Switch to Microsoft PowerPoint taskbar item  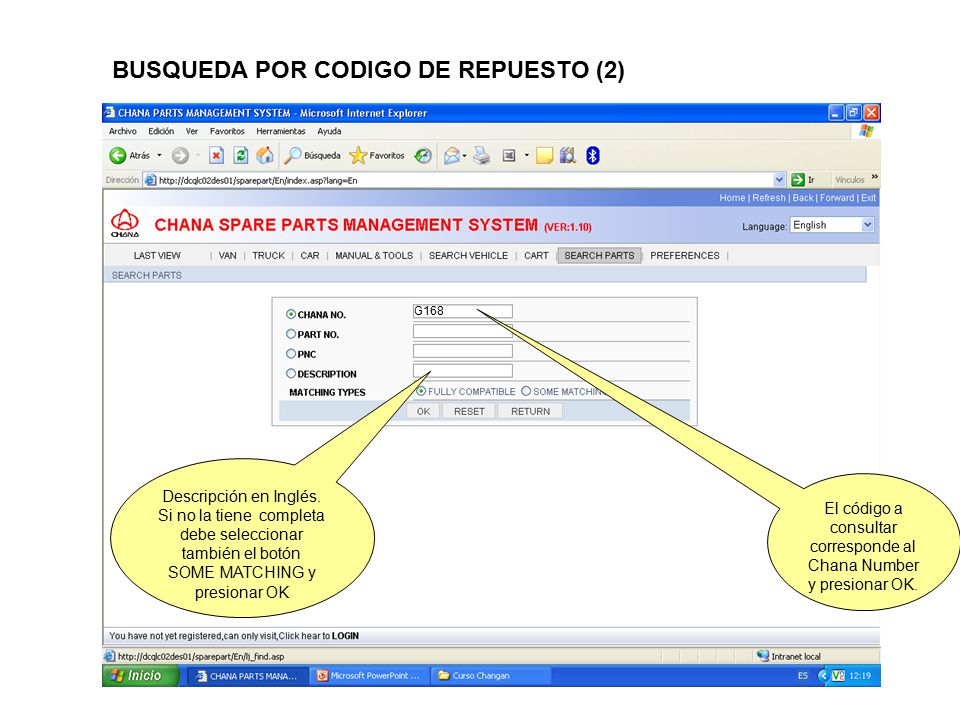[x=368, y=676]
